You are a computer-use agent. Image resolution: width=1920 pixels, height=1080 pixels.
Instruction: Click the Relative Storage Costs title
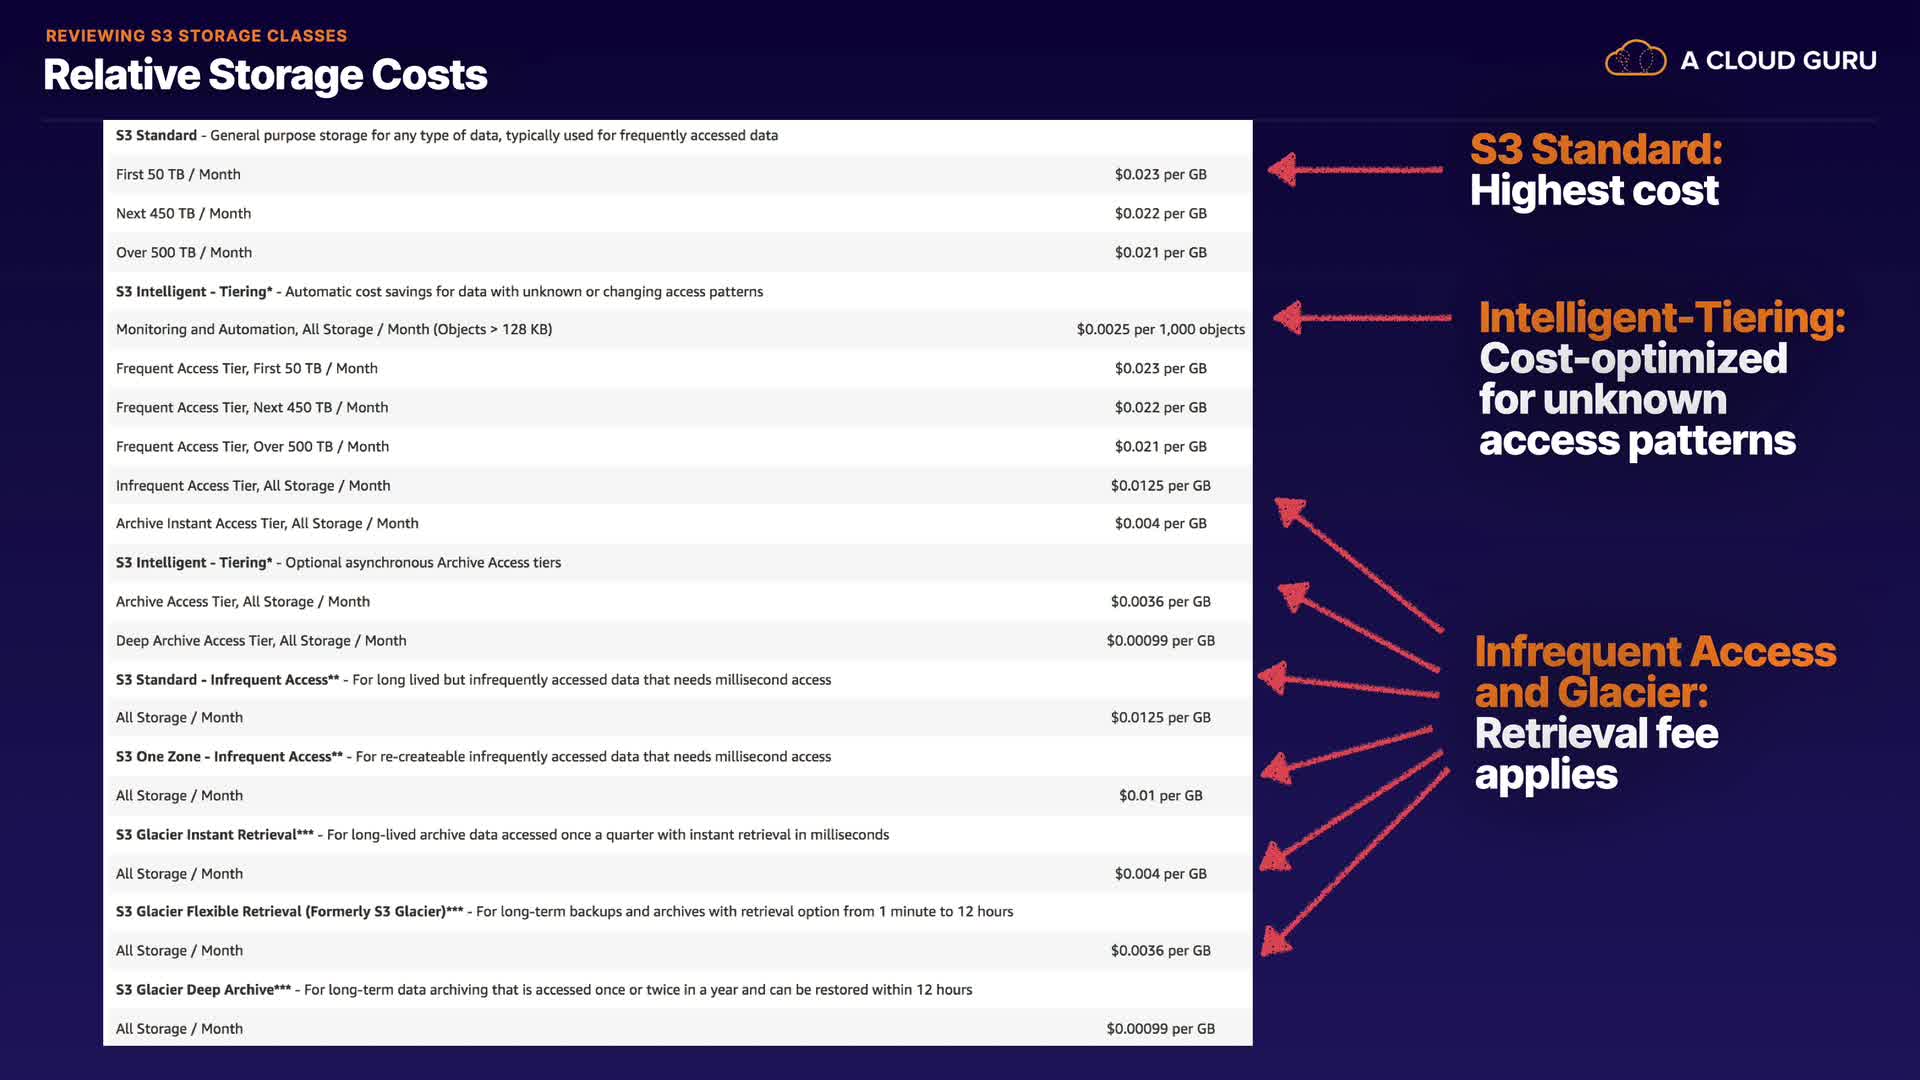click(x=265, y=75)
